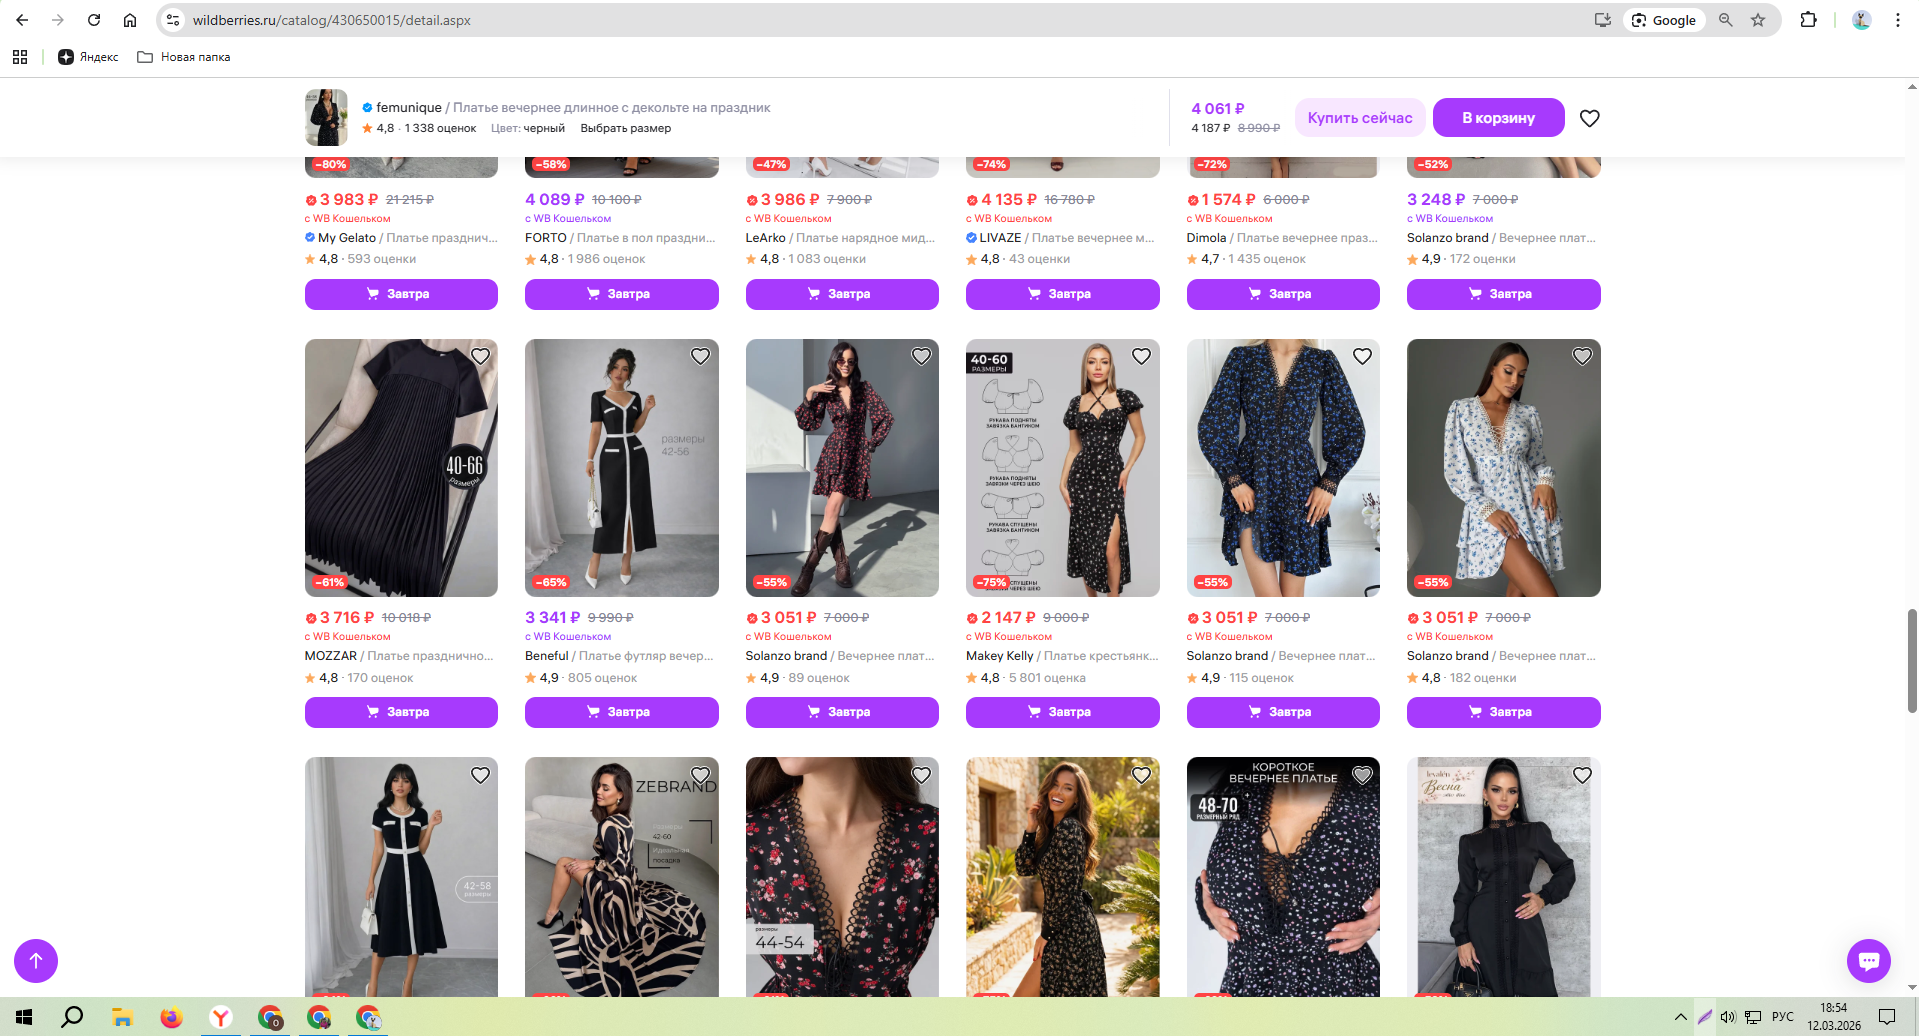Launch Firefox from the taskbar

pyautogui.click(x=171, y=1017)
